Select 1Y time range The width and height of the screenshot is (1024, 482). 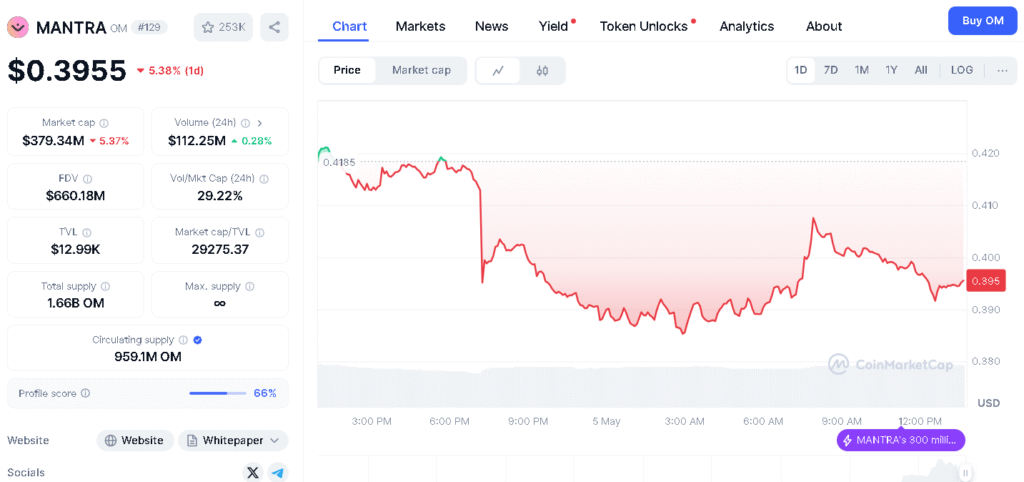(x=891, y=70)
